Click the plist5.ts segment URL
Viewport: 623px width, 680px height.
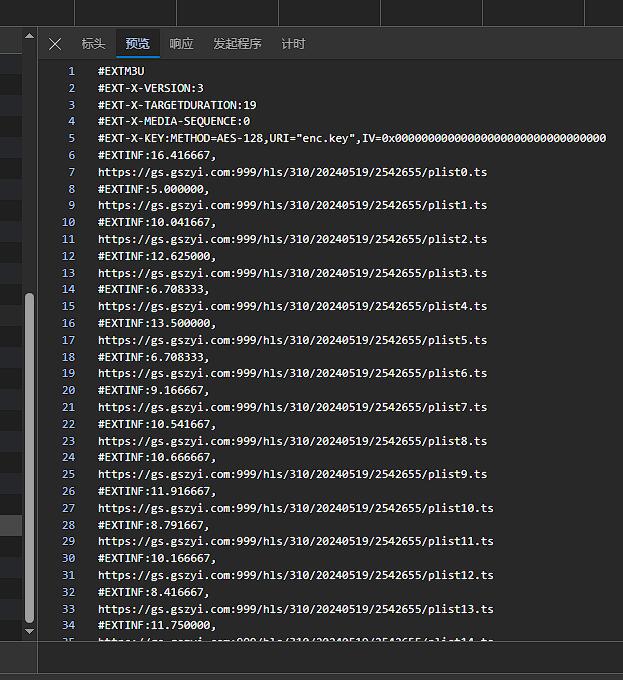click(292, 340)
